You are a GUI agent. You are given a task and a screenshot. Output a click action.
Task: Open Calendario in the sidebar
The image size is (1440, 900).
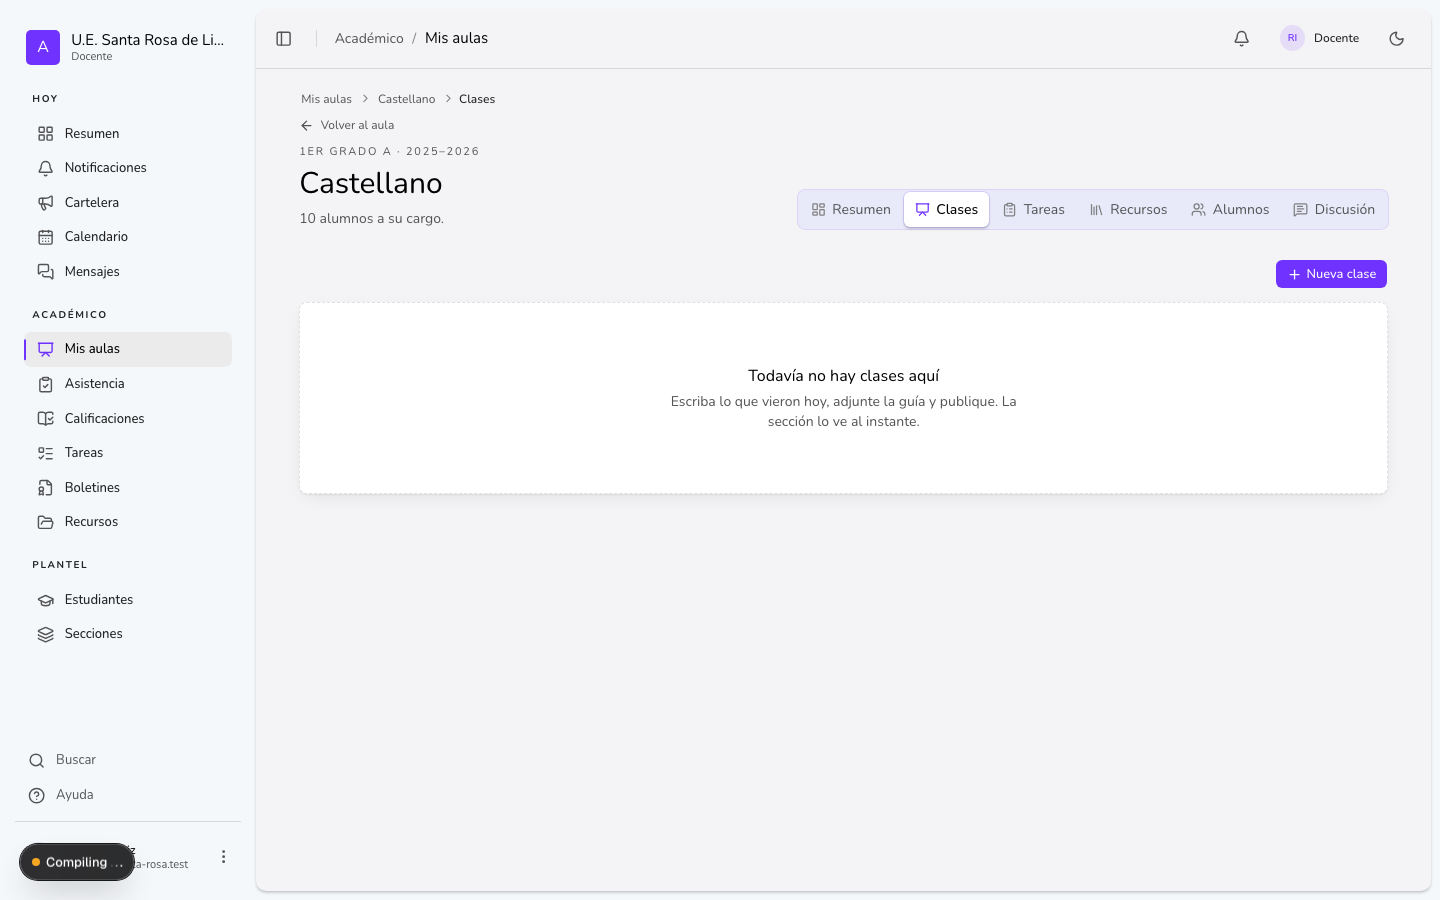(x=128, y=237)
